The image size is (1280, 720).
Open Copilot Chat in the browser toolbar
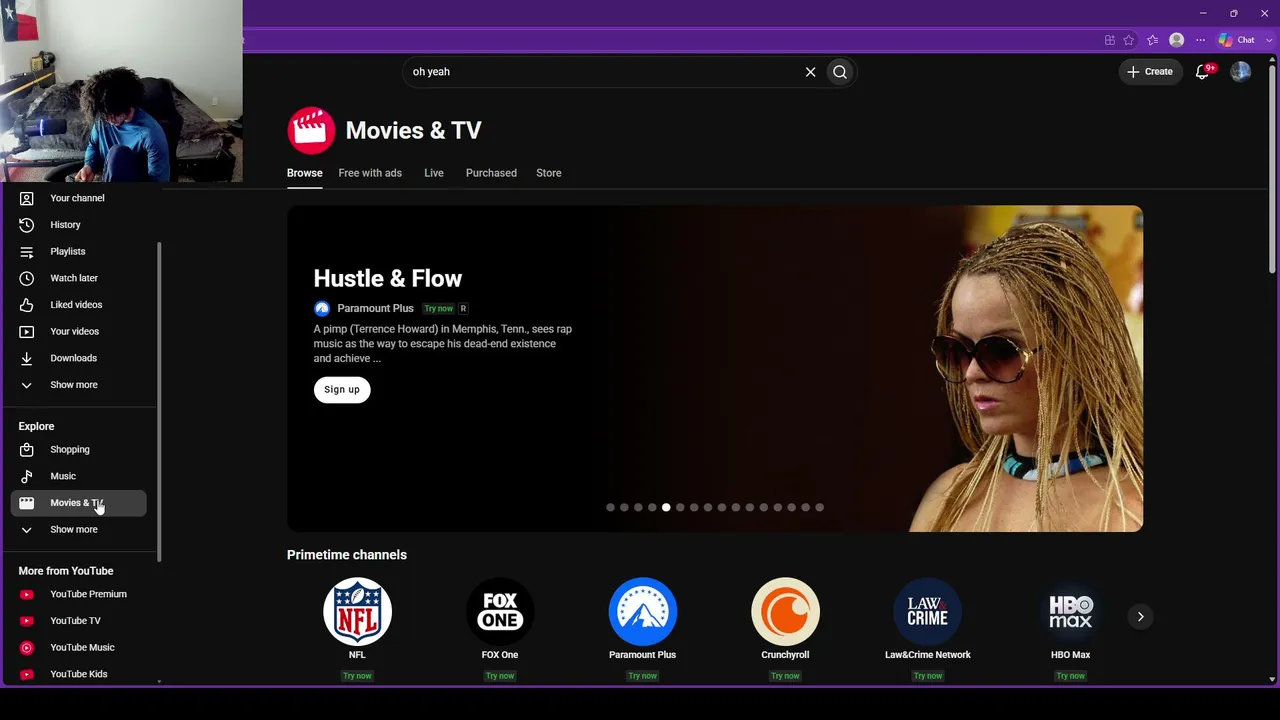(x=1236, y=40)
